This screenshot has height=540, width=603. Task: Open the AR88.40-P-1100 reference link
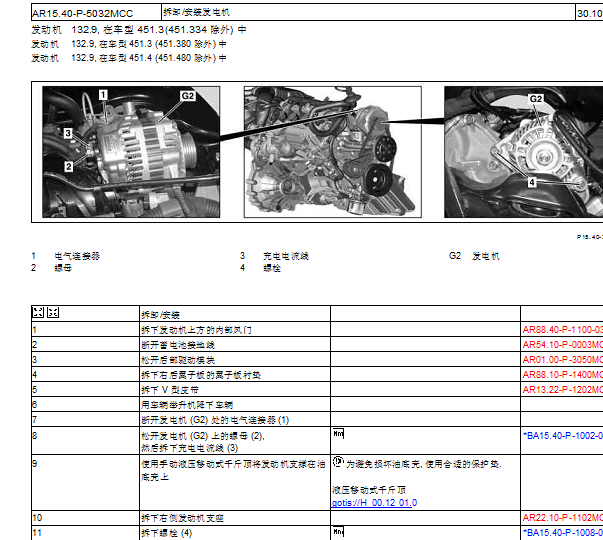[563, 330]
